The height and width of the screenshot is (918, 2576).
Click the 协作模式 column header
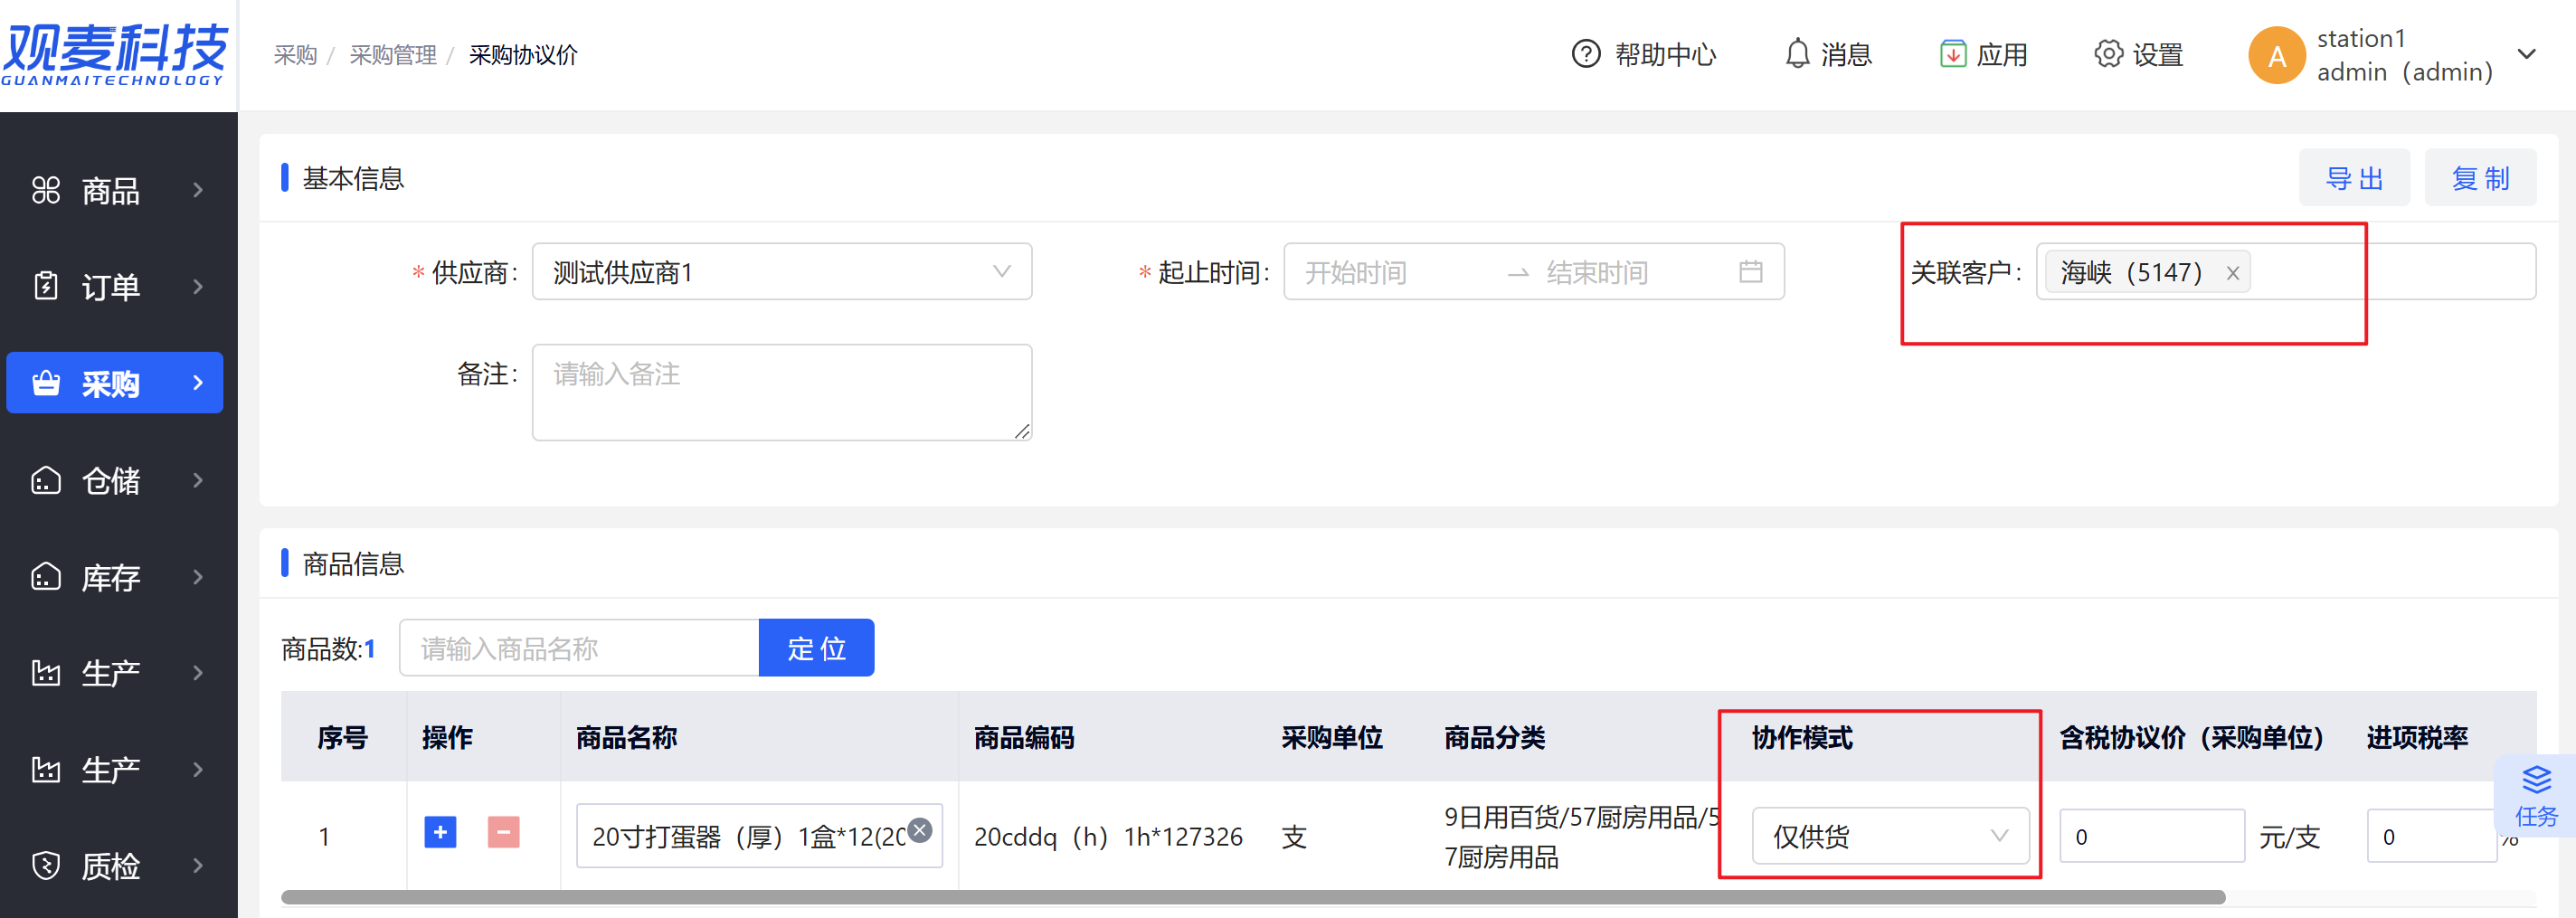[x=1802, y=737]
